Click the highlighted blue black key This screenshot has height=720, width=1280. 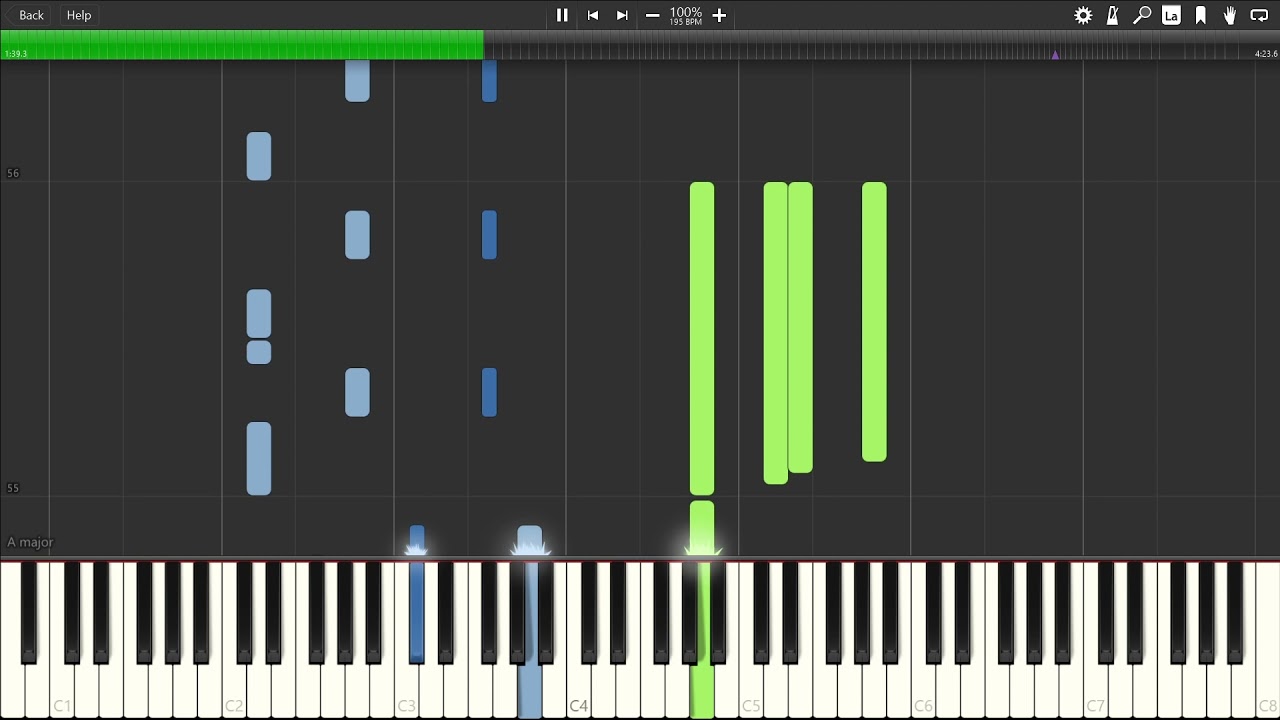tap(417, 612)
